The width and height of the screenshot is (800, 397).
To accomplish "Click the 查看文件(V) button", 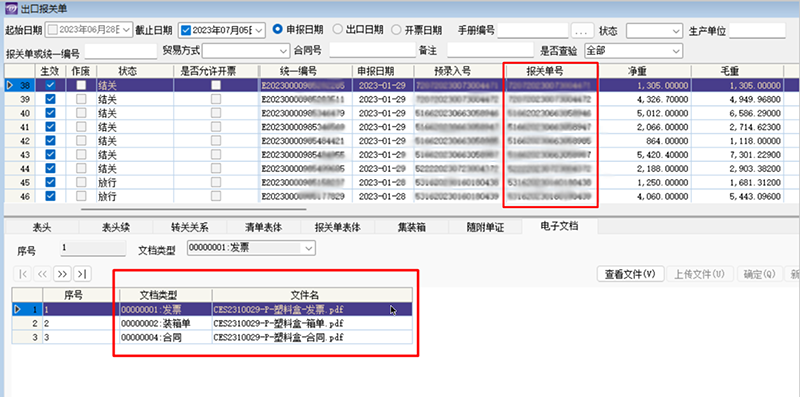I will click(630, 274).
